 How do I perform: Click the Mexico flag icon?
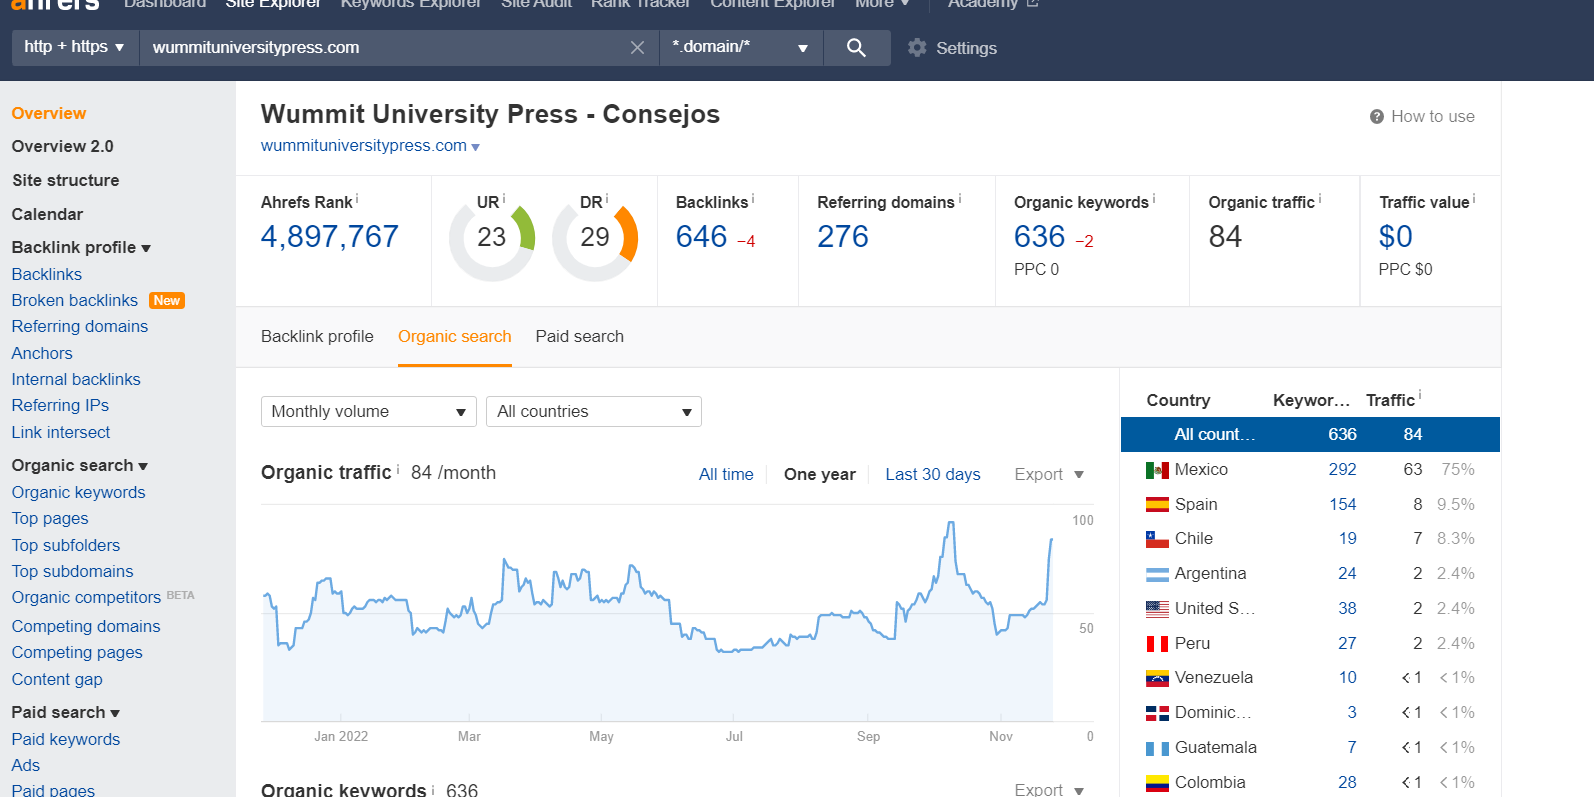pyautogui.click(x=1157, y=470)
